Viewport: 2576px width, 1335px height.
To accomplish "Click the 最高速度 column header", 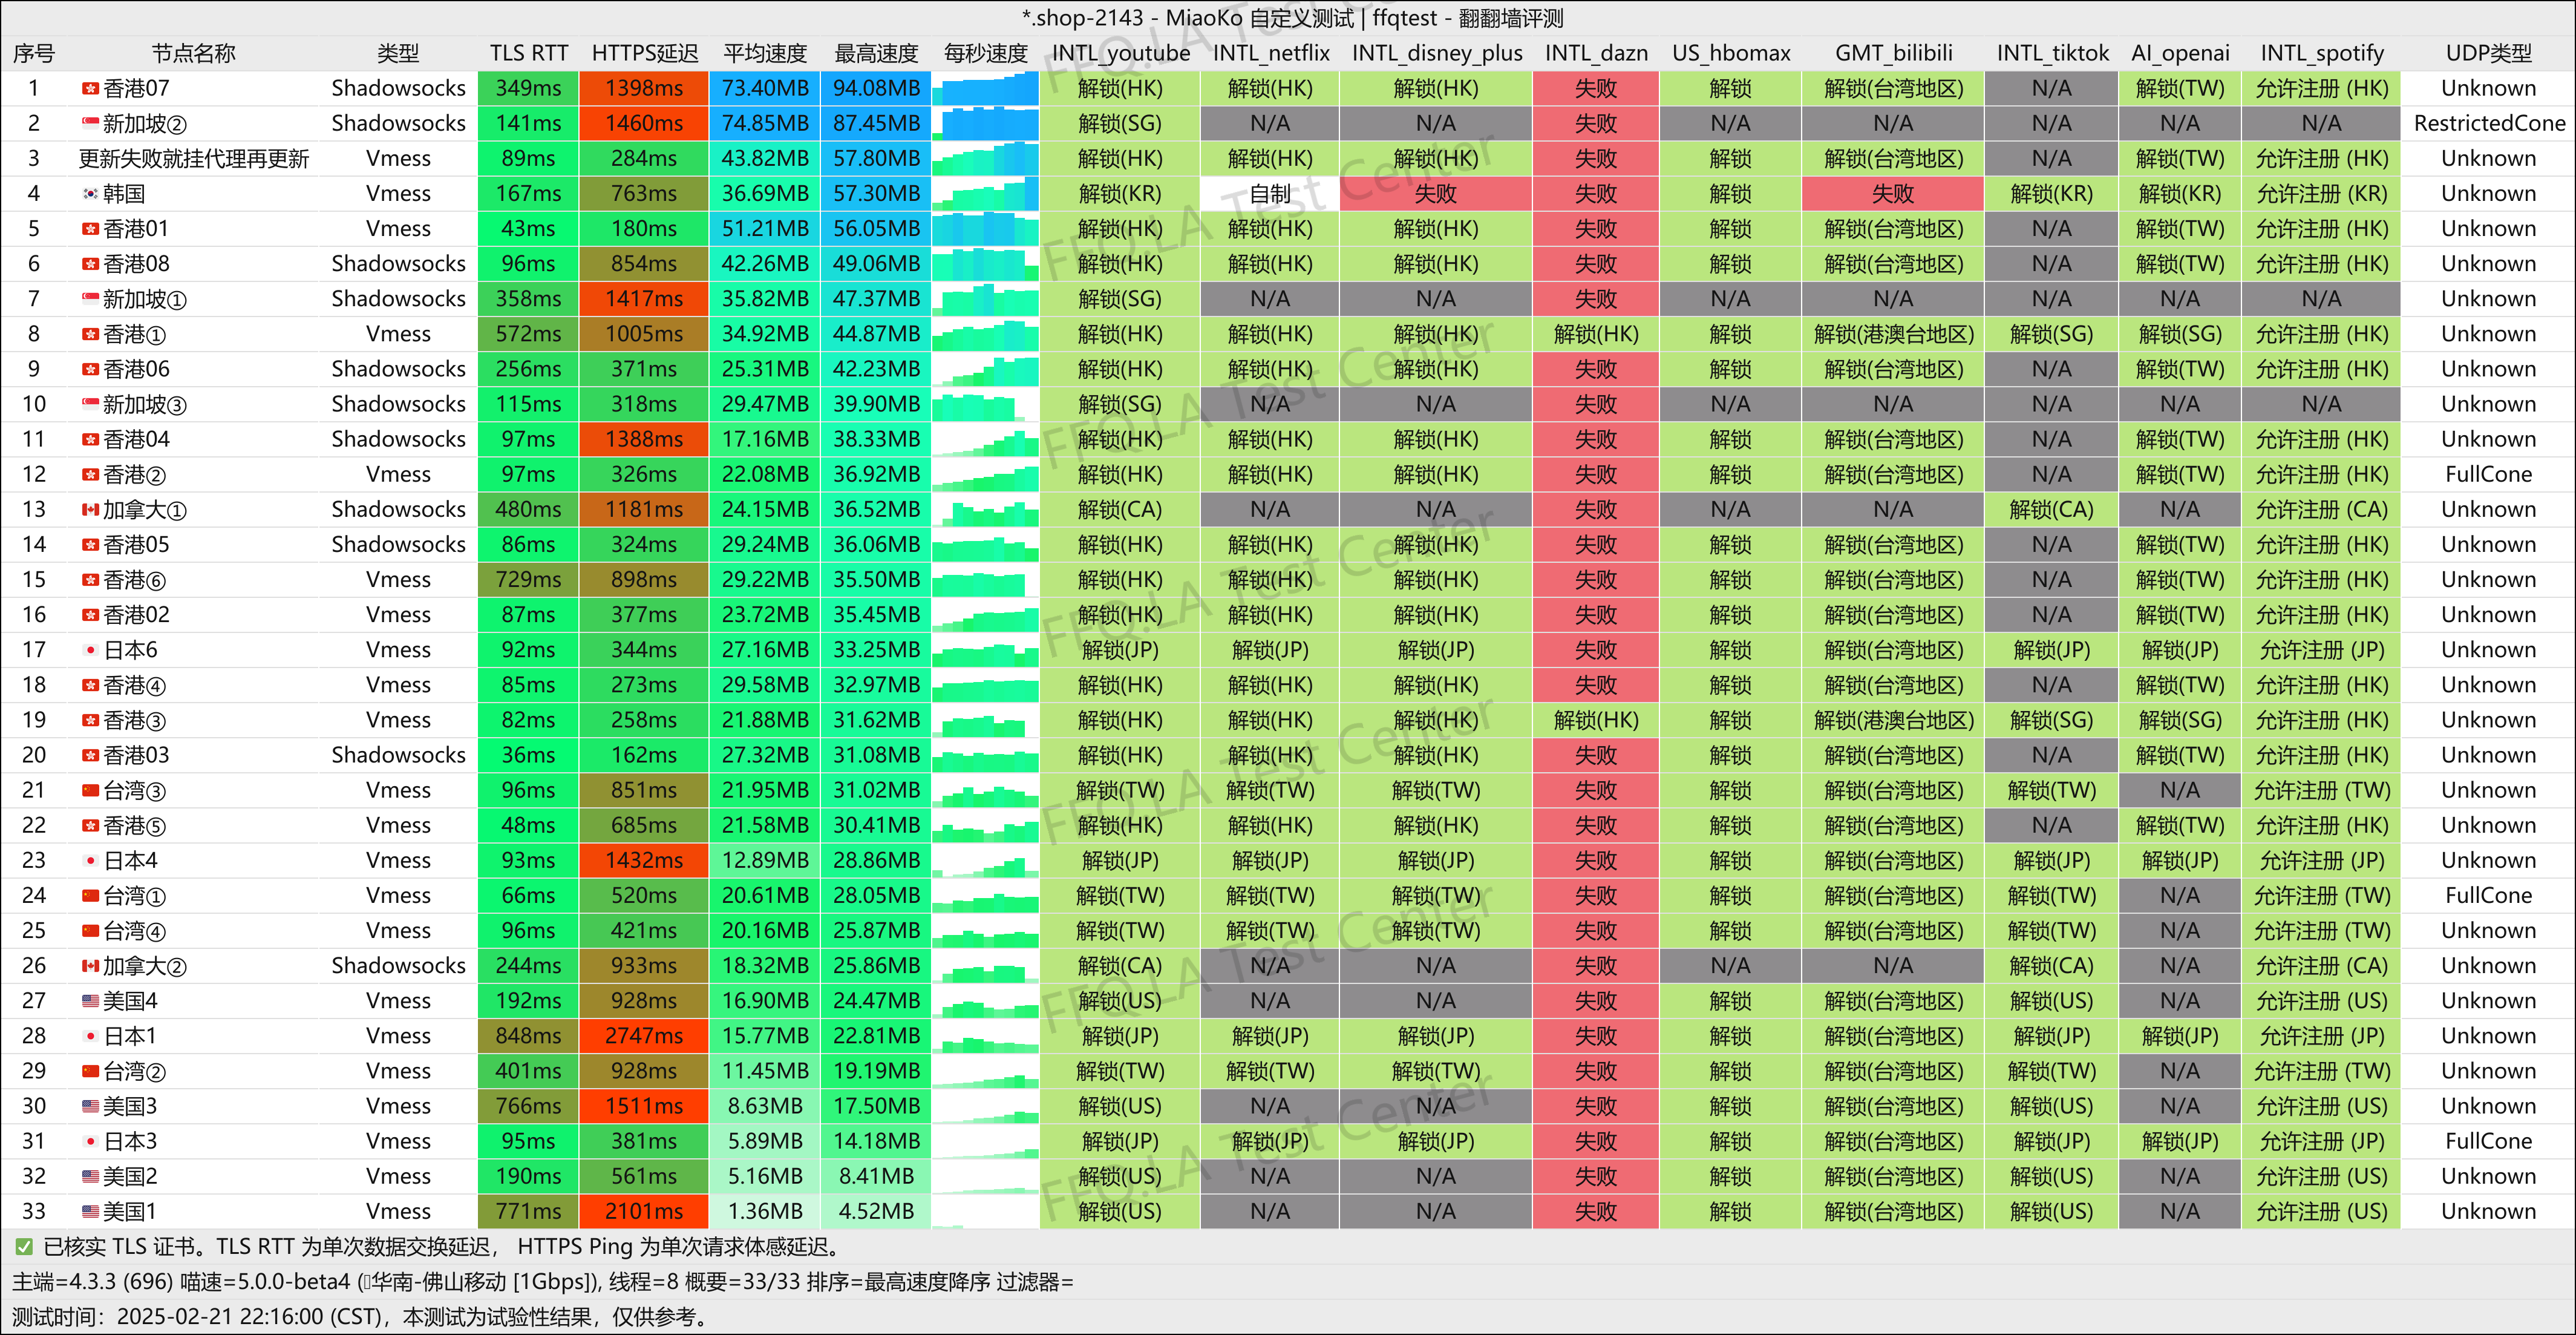I will tap(876, 53).
